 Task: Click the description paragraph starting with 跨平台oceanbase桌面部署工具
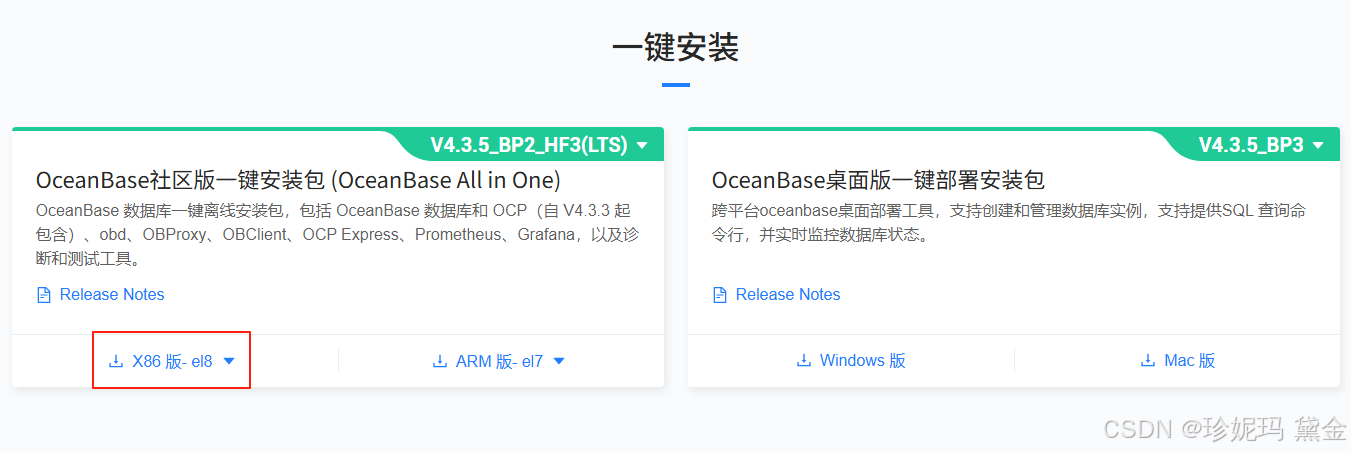point(1009,223)
